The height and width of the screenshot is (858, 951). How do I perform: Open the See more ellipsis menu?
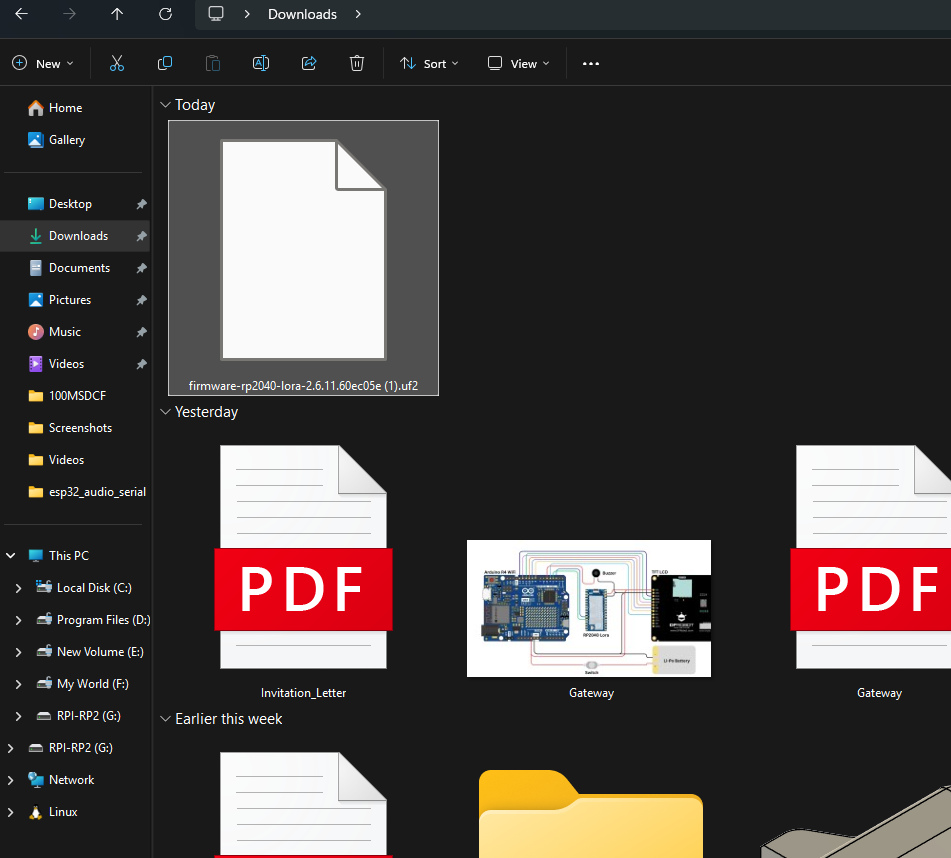click(591, 63)
